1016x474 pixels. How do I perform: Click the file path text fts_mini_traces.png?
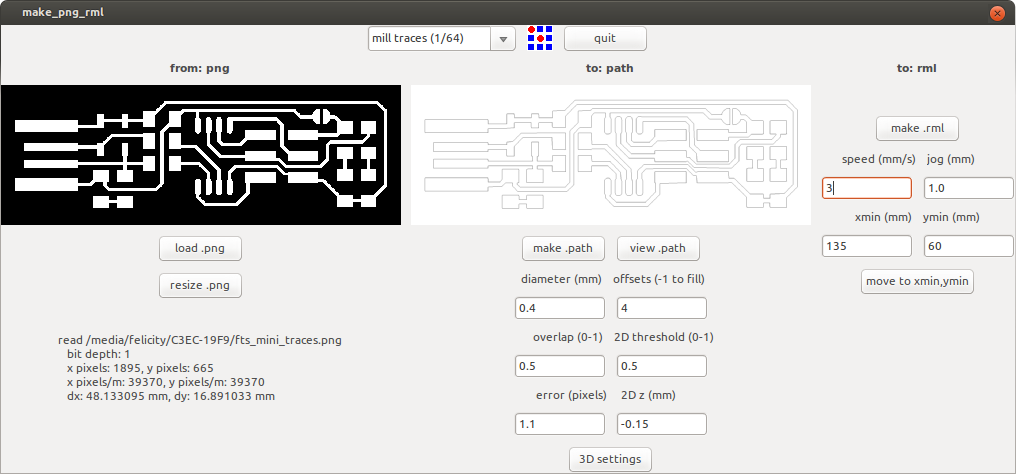200,339
